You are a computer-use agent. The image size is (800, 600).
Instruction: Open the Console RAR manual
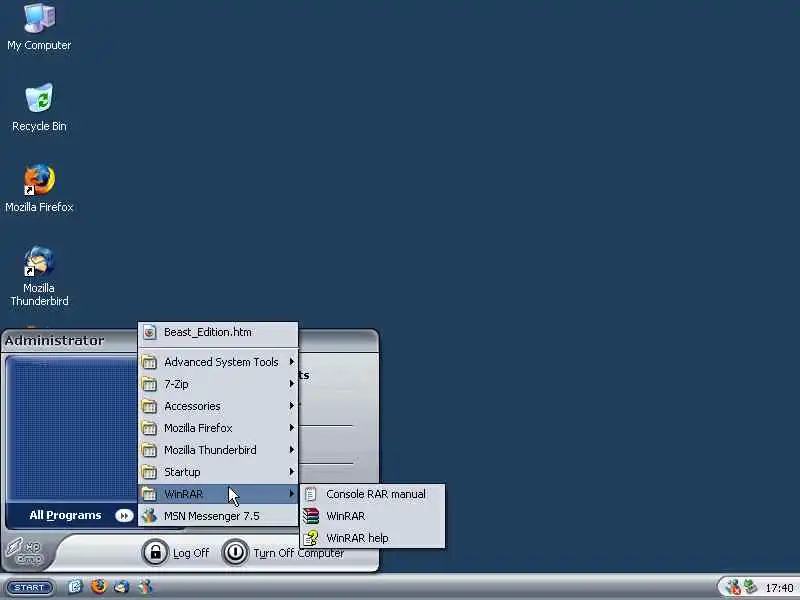pyautogui.click(x=372, y=494)
